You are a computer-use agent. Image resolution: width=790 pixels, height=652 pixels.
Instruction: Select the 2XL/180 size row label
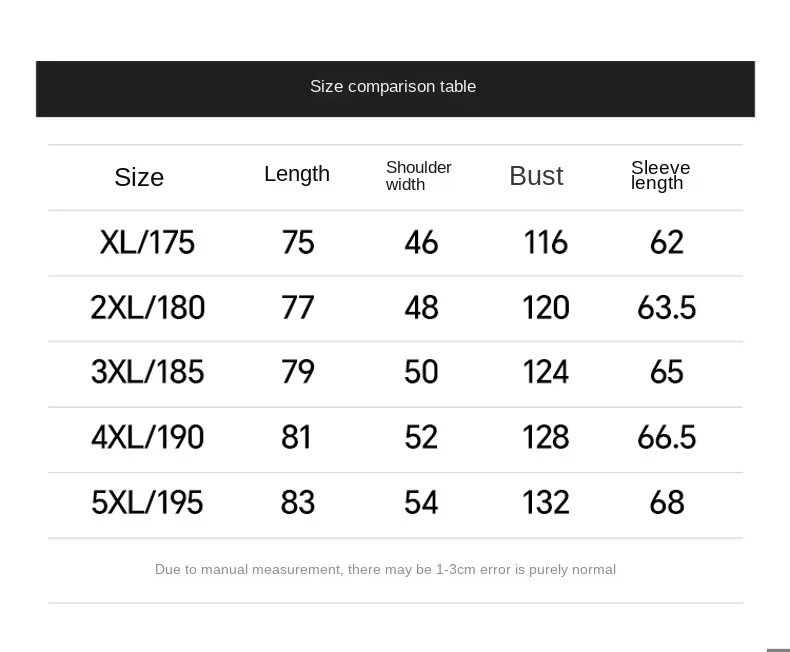(x=147, y=308)
